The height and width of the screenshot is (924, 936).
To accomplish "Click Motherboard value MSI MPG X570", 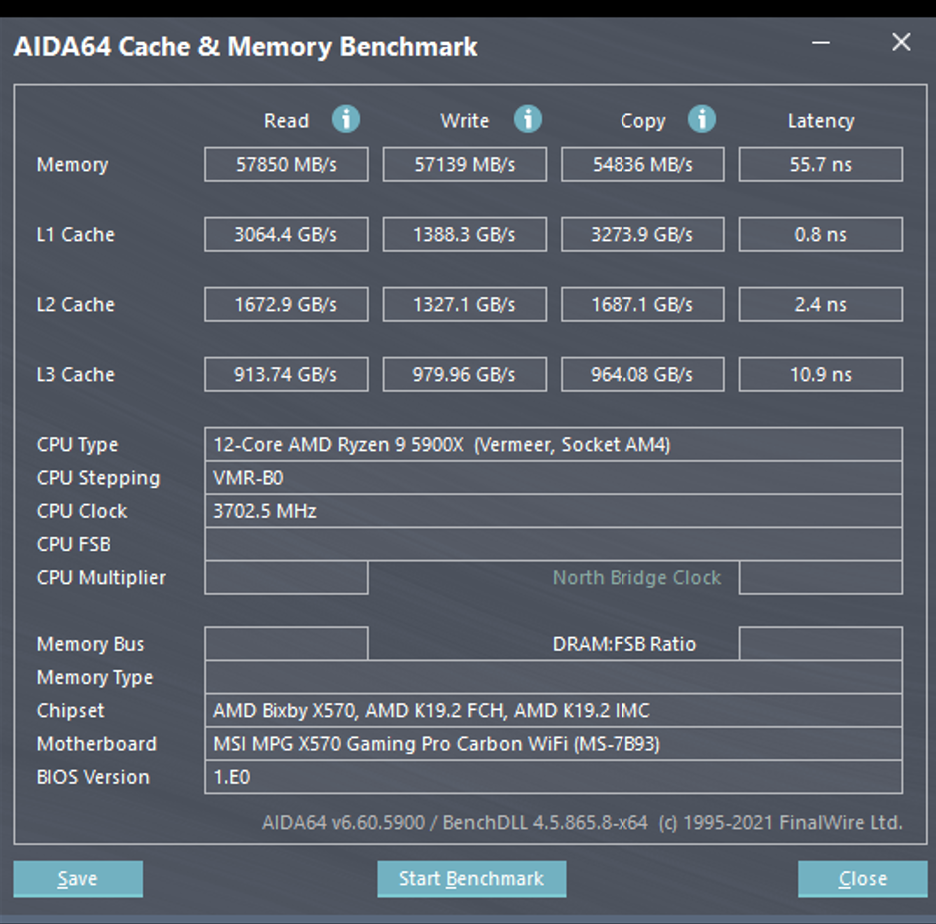I will point(553,744).
